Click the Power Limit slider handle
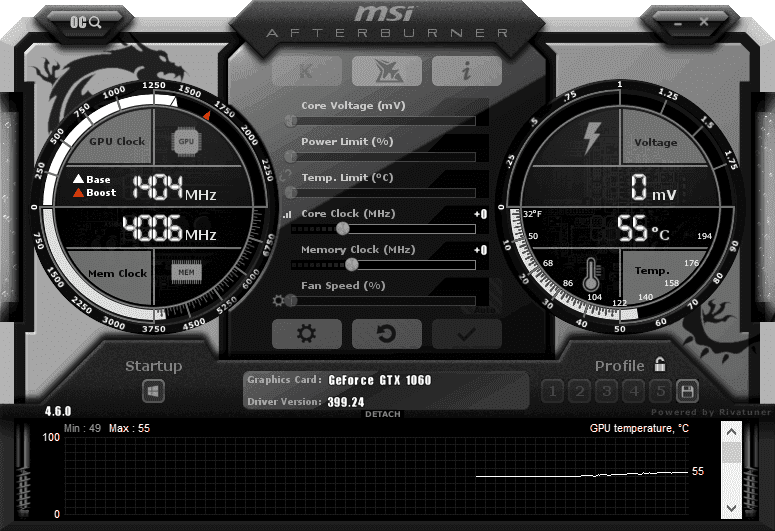The image size is (775, 531). point(291,157)
